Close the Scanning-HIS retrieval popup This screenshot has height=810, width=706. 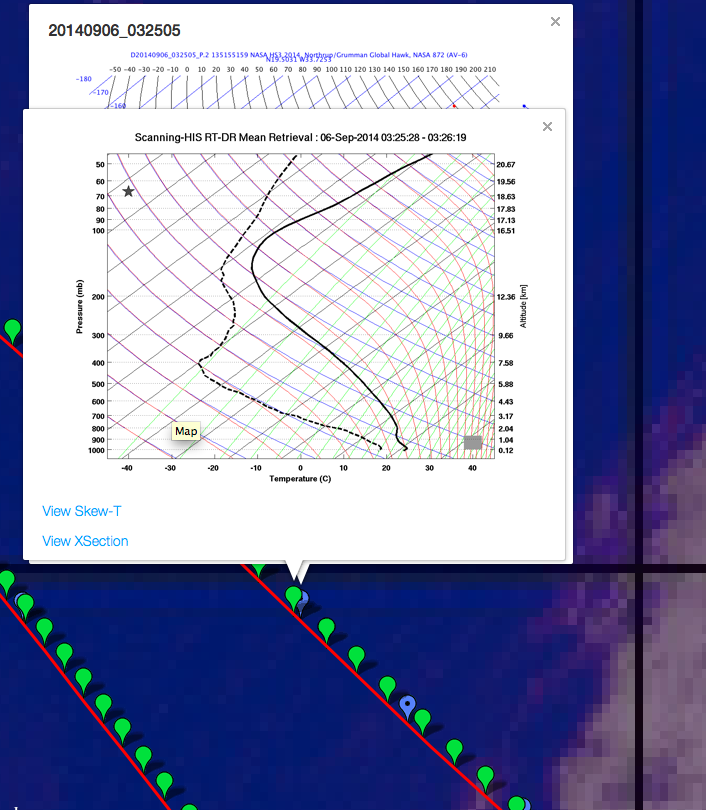547,127
